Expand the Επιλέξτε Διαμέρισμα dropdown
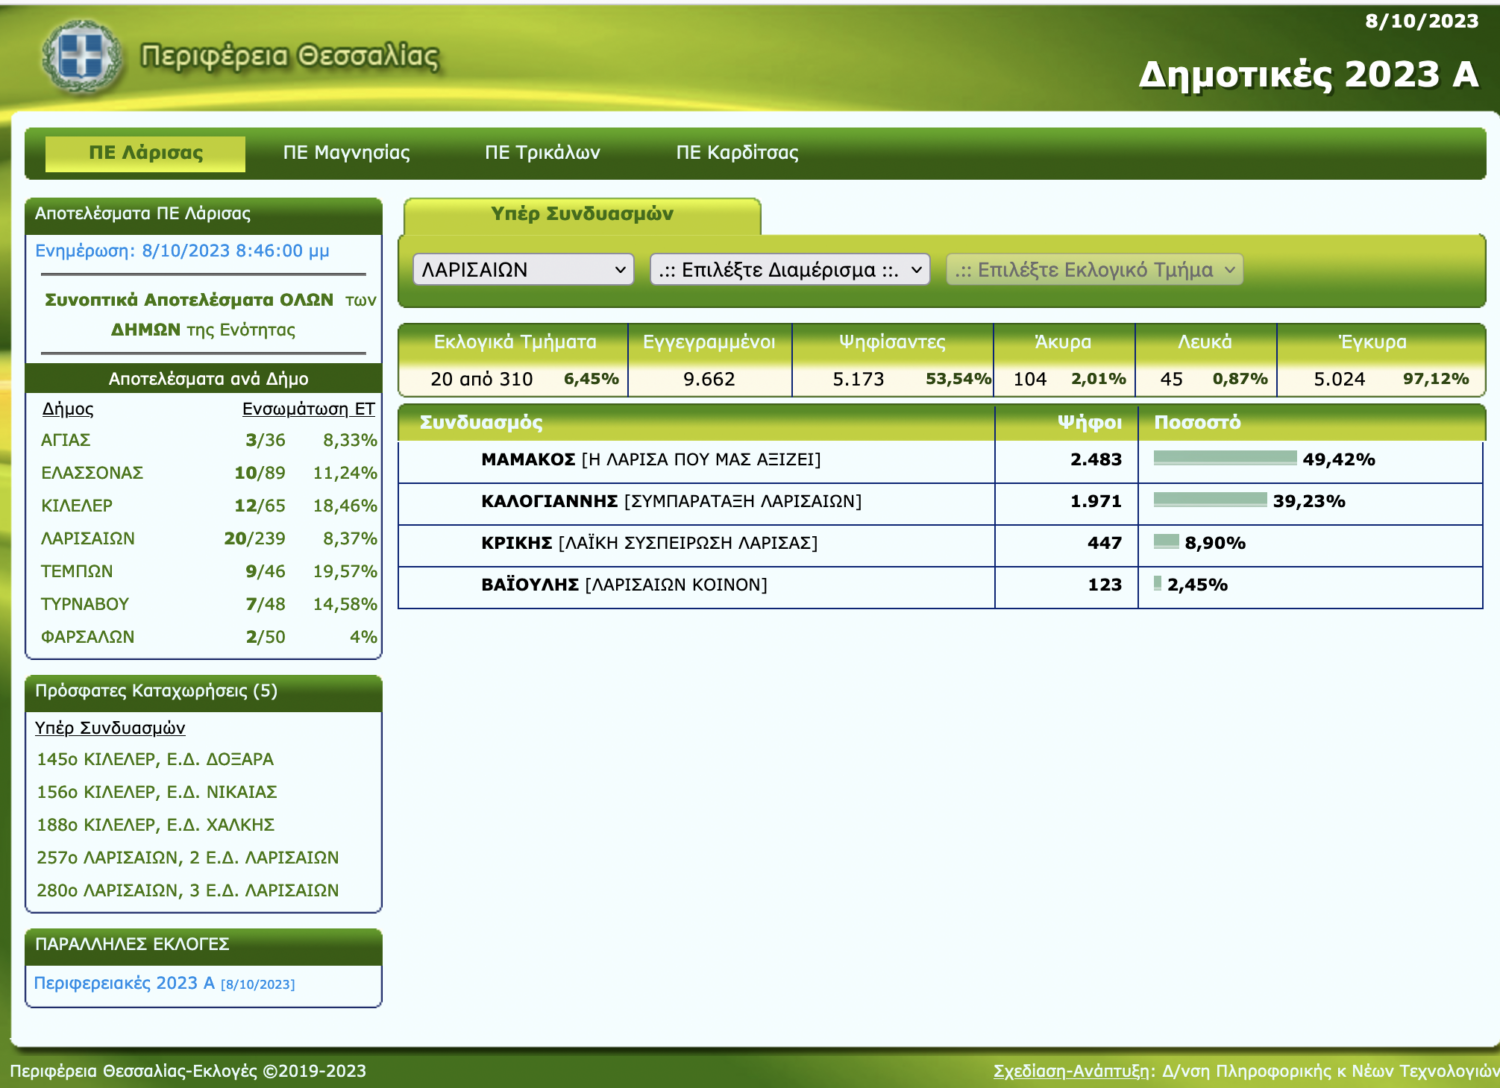This screenshot has width=1500, height=1088. (789, 270)
